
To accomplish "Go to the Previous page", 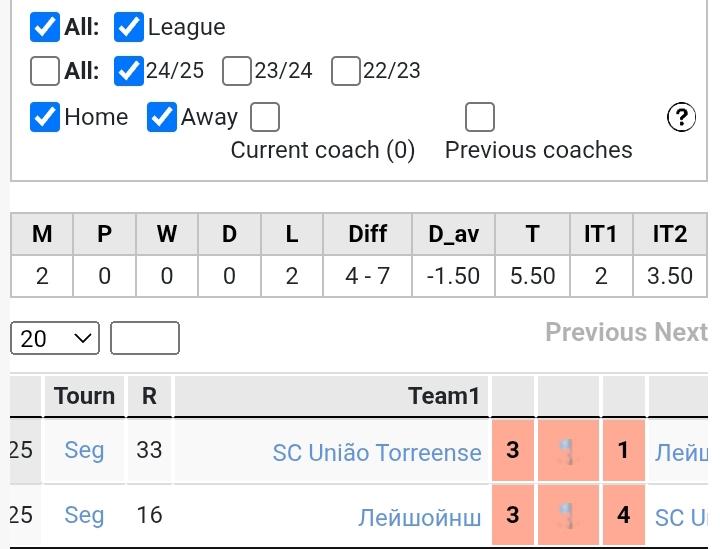I will tap(596, 332).
